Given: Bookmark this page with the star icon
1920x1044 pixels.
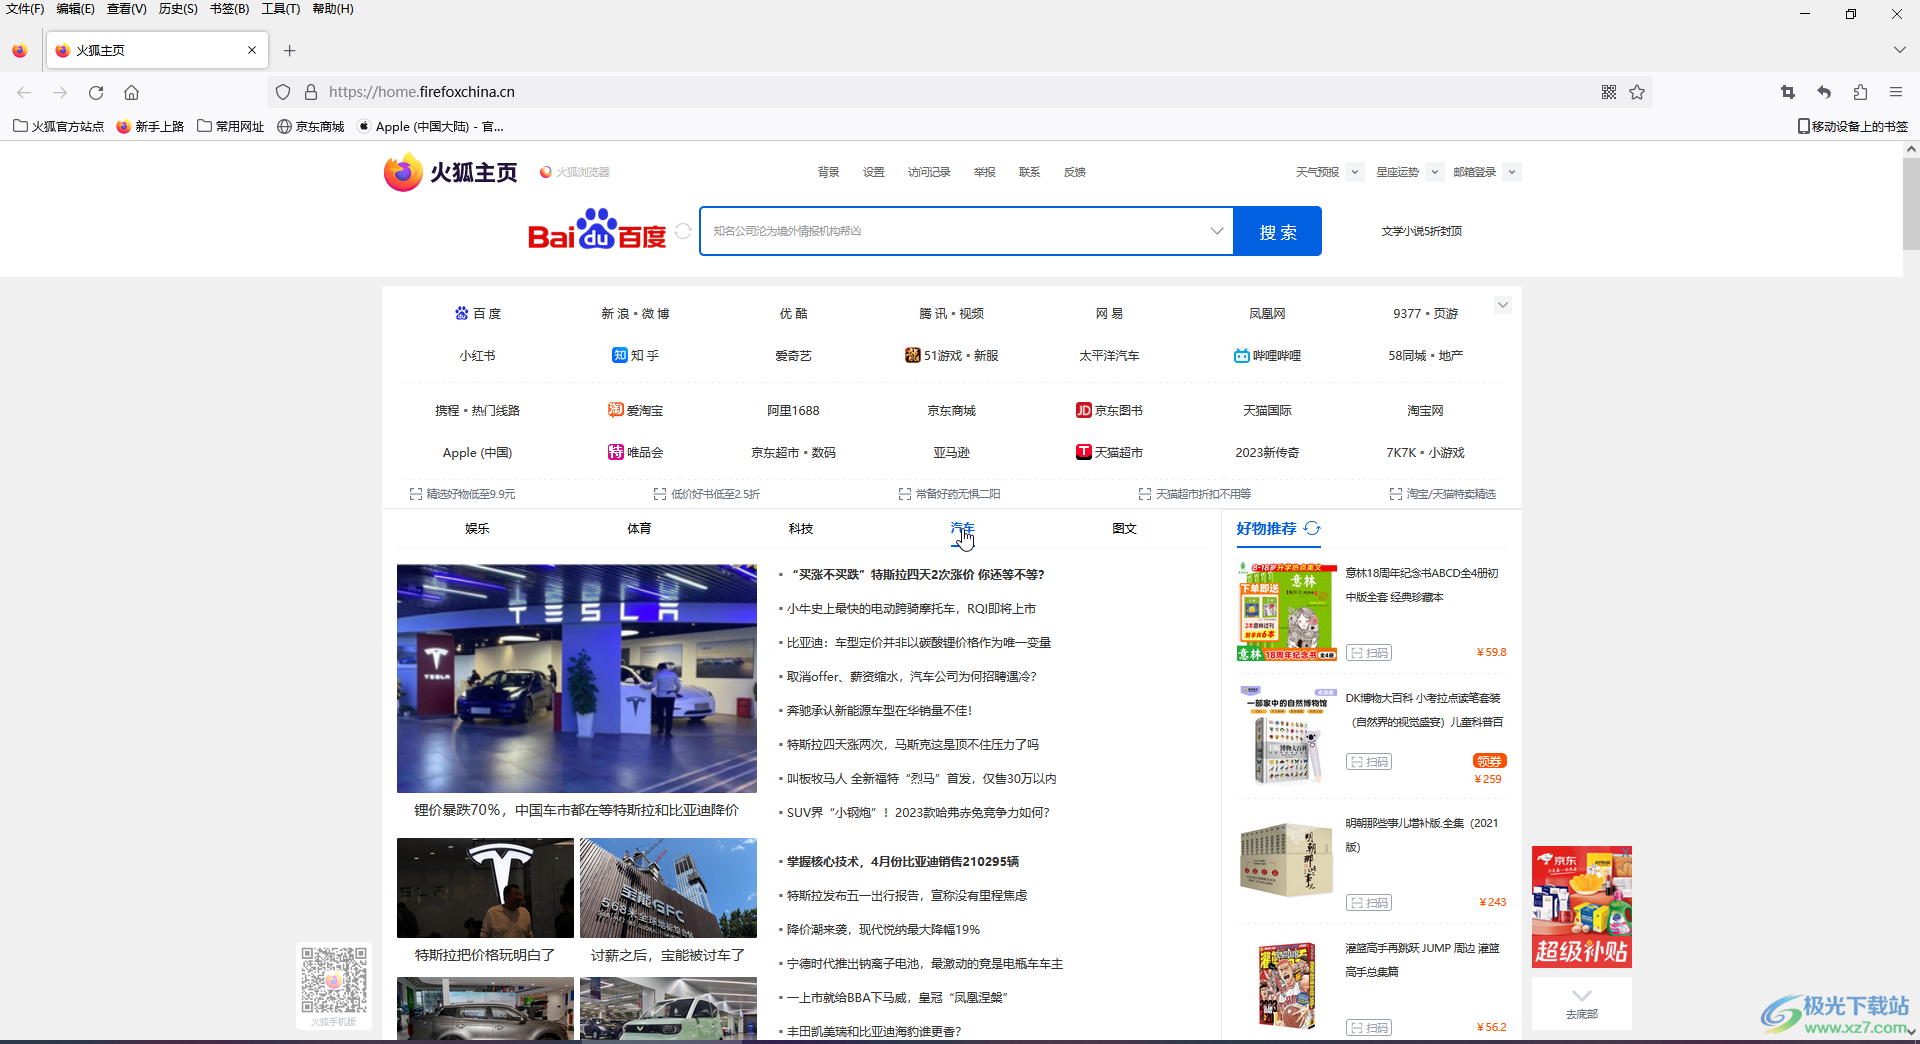Looking at the screenshot, I should click(x=1637, y=92).
